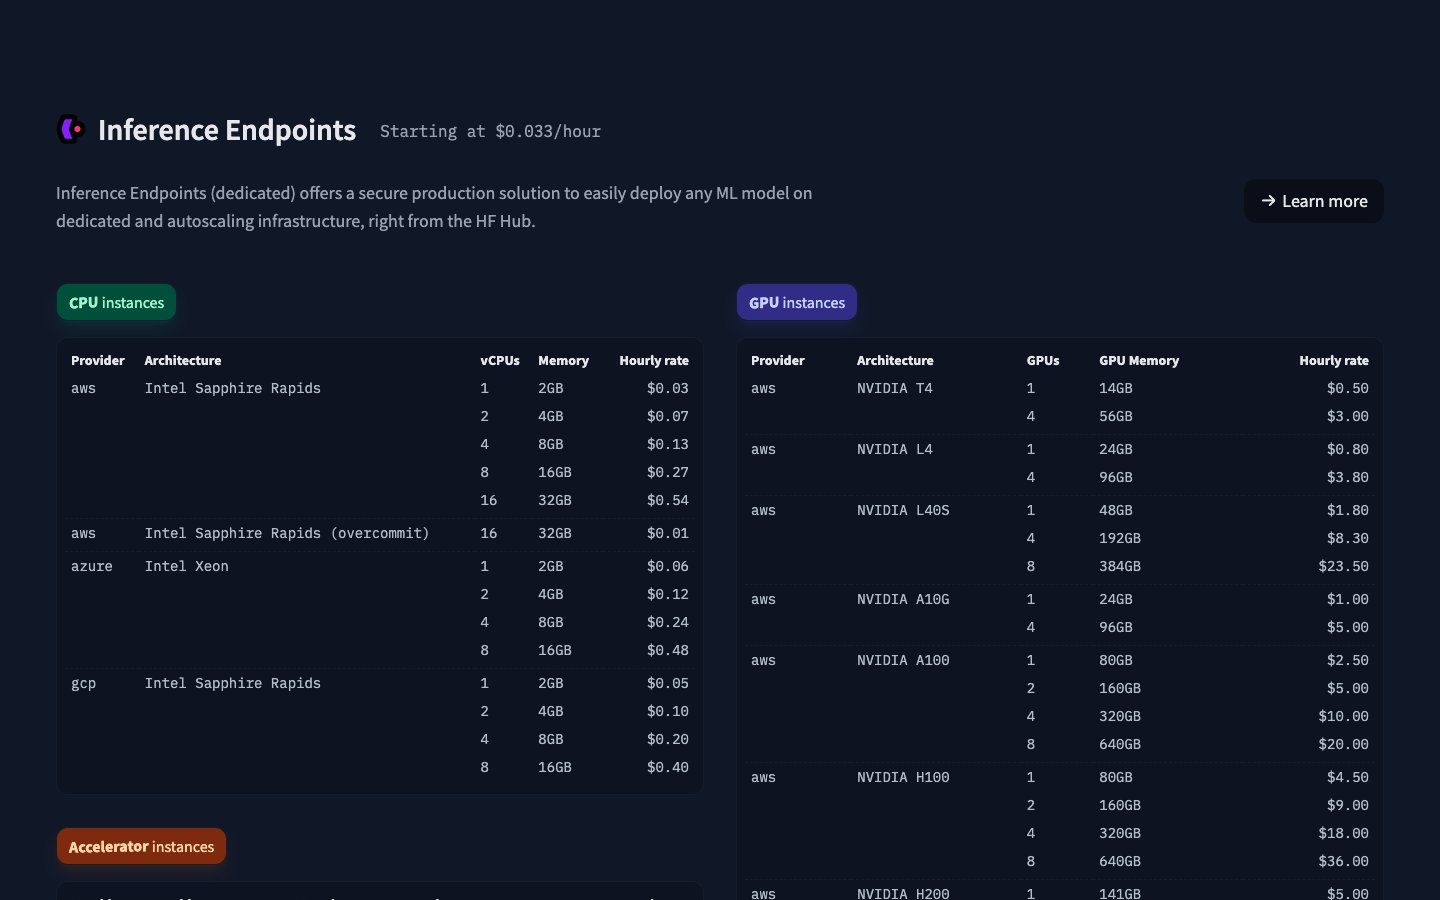
Task: Click the Memory column header in CPU table
Action: [x=563, y=360]
